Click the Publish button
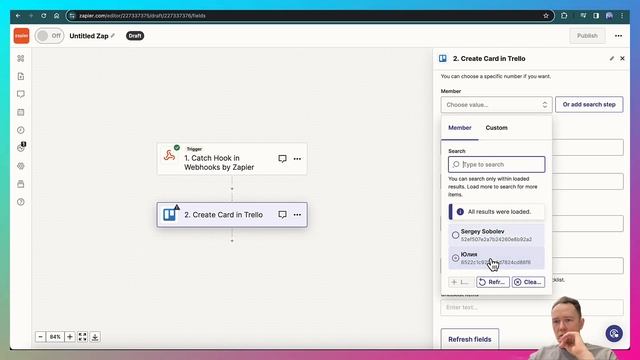 (x=587, y=36)
